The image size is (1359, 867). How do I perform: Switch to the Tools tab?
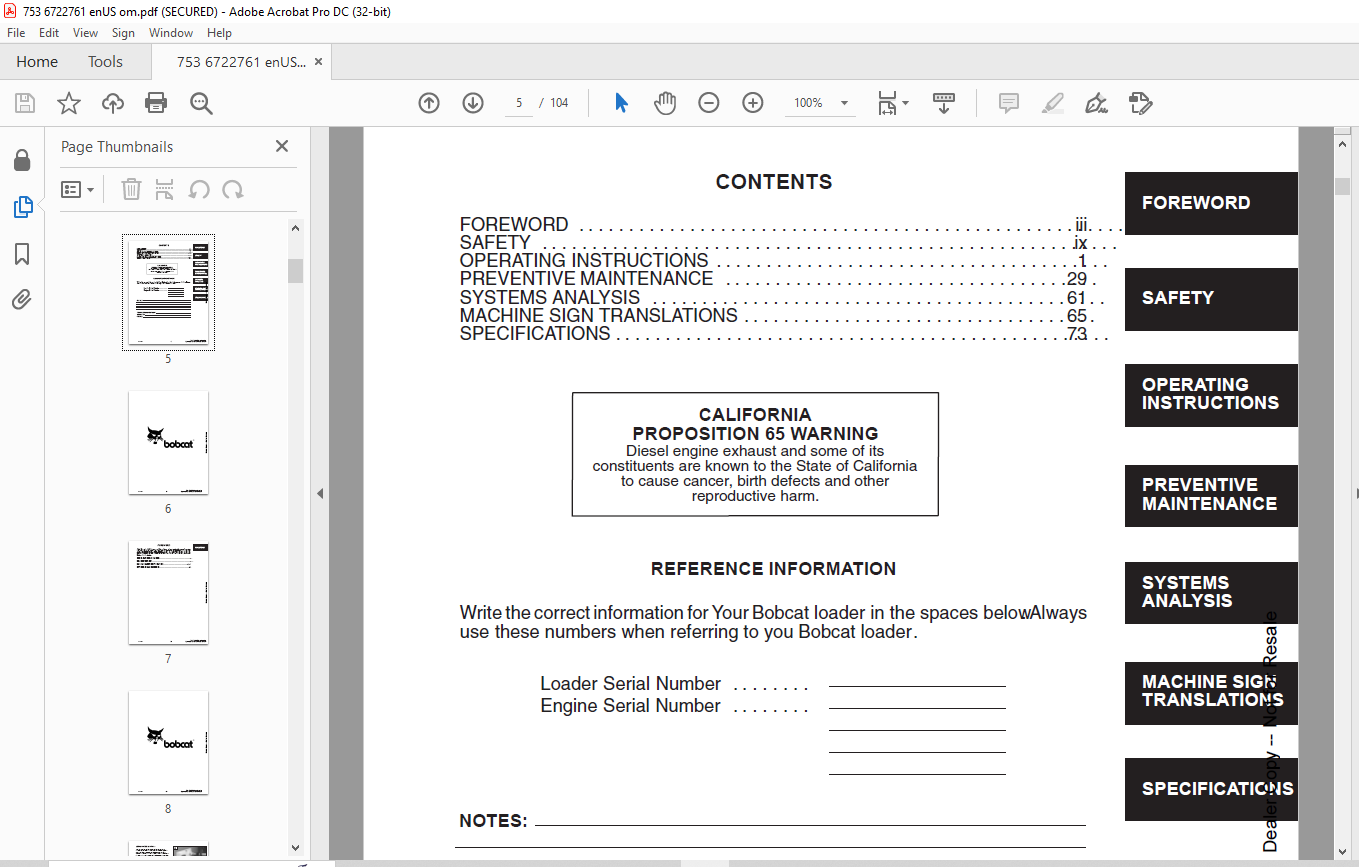[105, 62]
